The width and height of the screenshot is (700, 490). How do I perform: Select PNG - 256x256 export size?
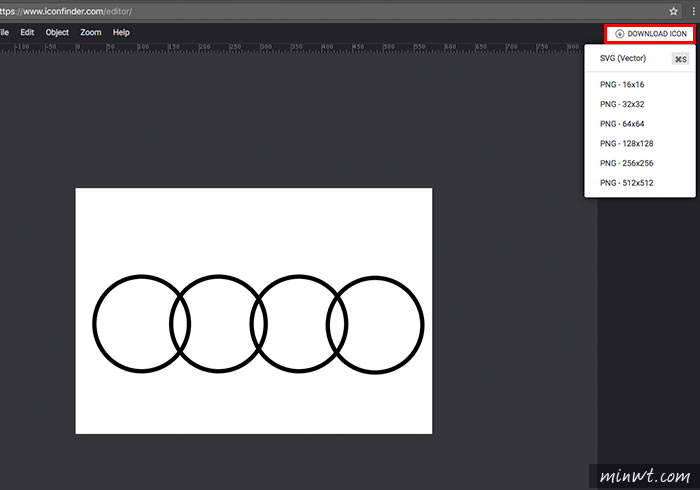640,163
